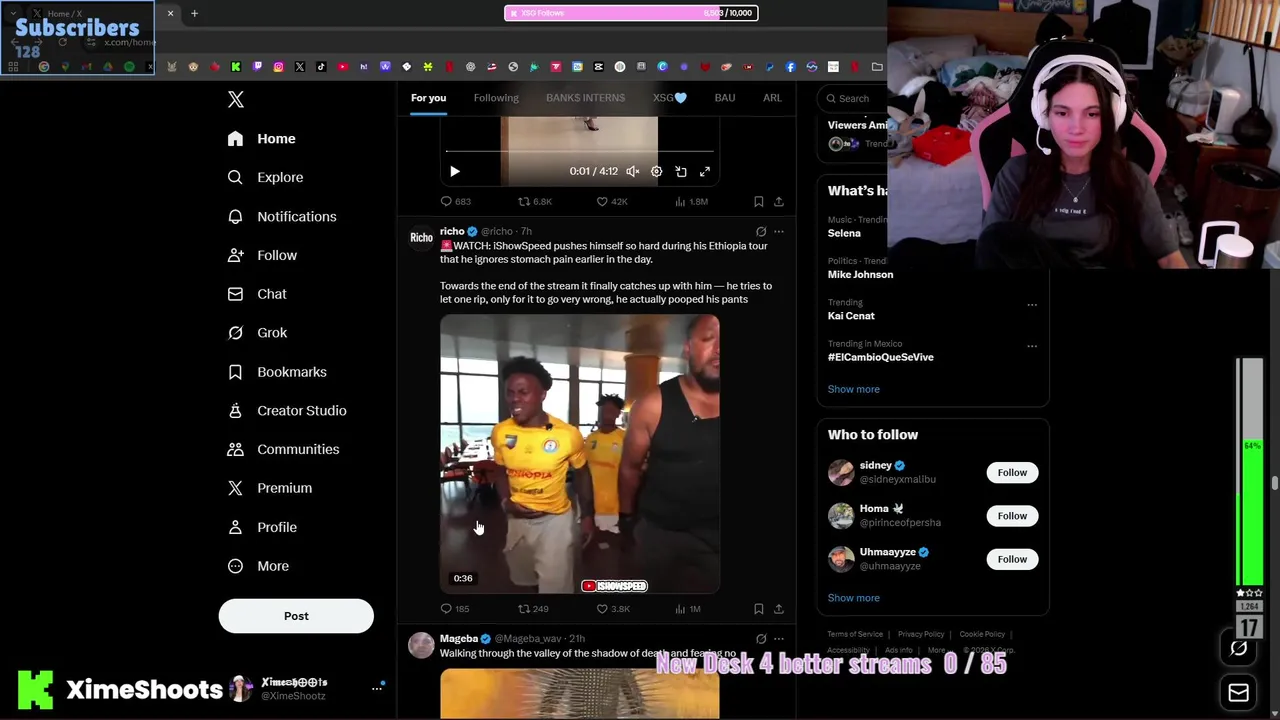
Task: Bookmark richo's post
Action: [x=758, y=608]
